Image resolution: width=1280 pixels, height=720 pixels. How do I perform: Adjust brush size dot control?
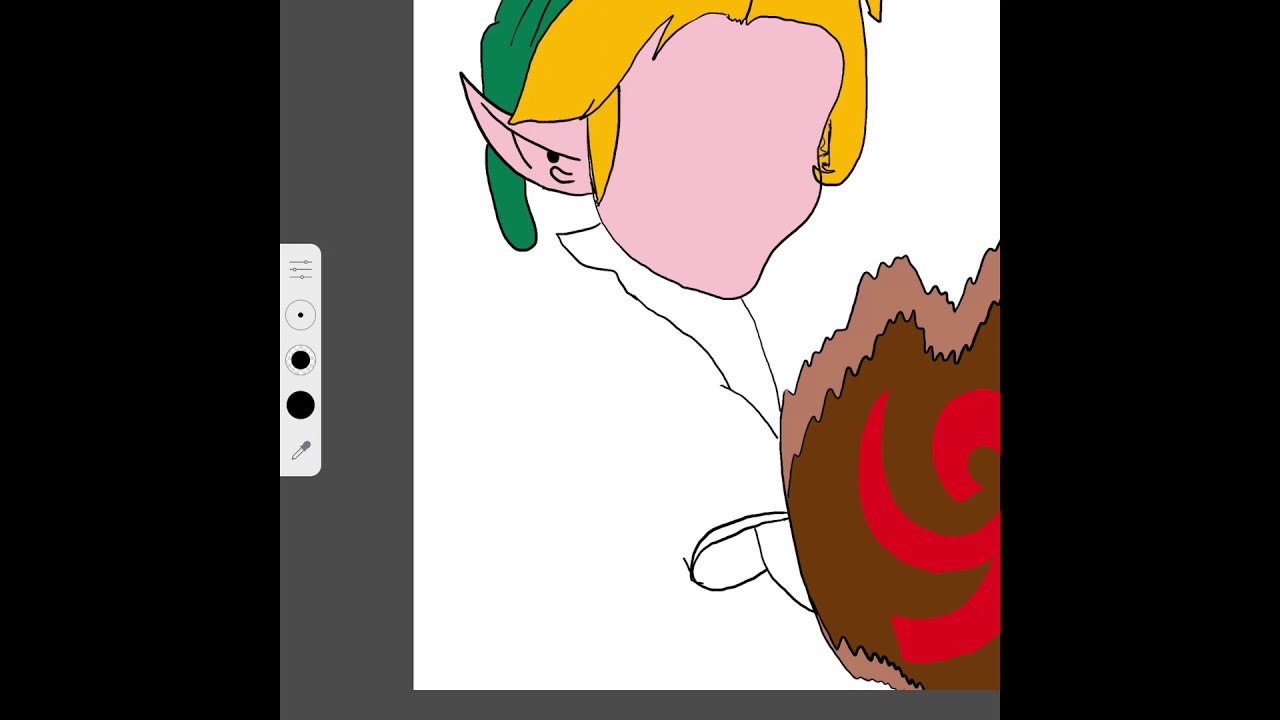(300, 315)
